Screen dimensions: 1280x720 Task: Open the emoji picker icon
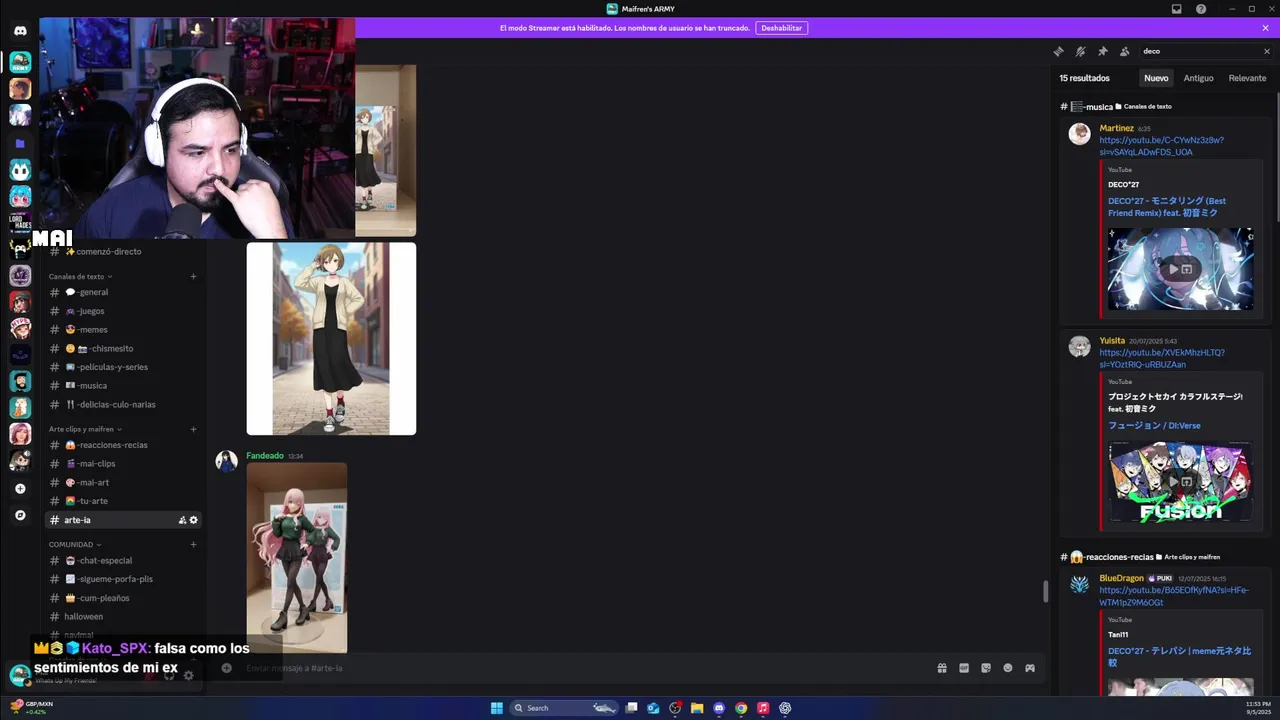[x=1008, y=668]
